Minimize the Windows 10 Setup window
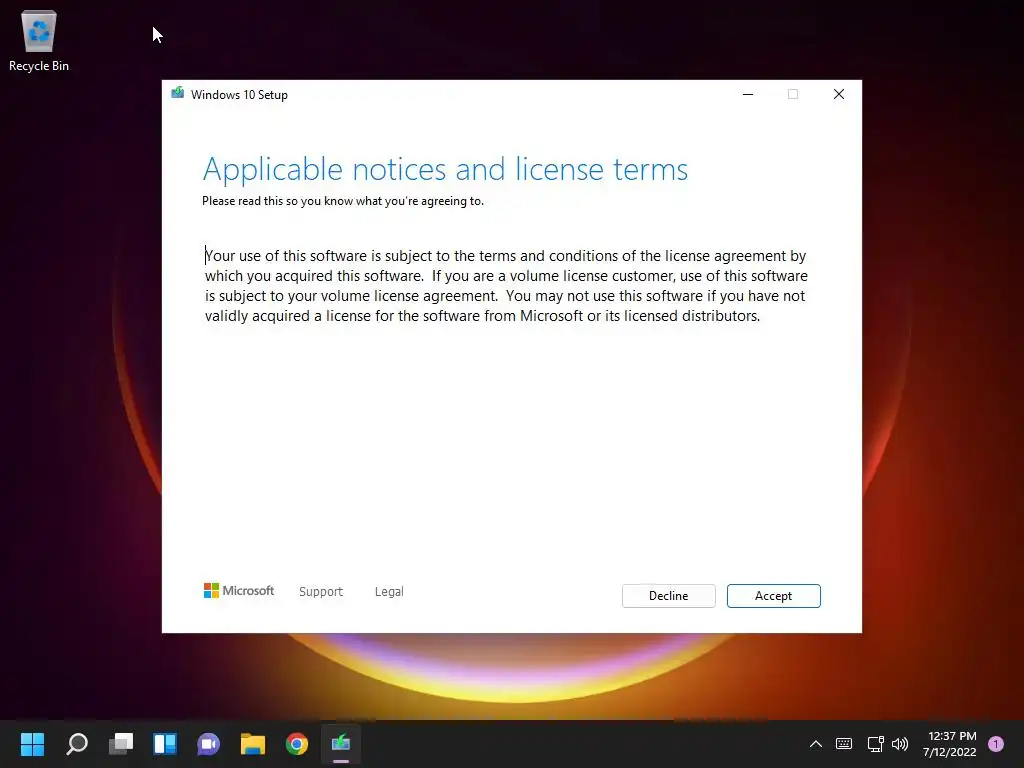Screen dimensions: 1024x768 pyautogui.click(x=748, y=94)
